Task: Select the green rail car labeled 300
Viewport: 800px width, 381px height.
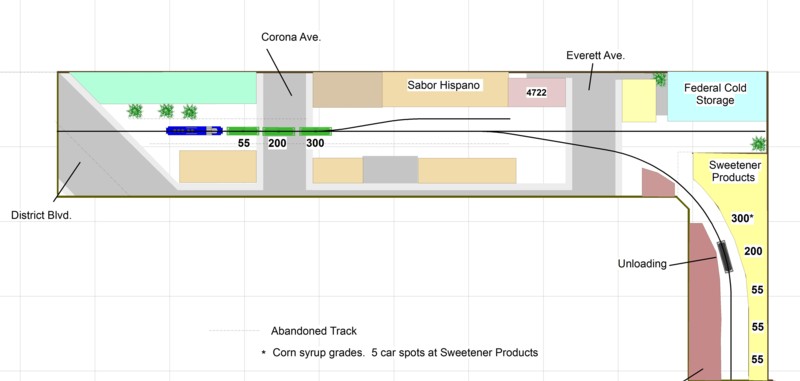Action: coord(315,131)
